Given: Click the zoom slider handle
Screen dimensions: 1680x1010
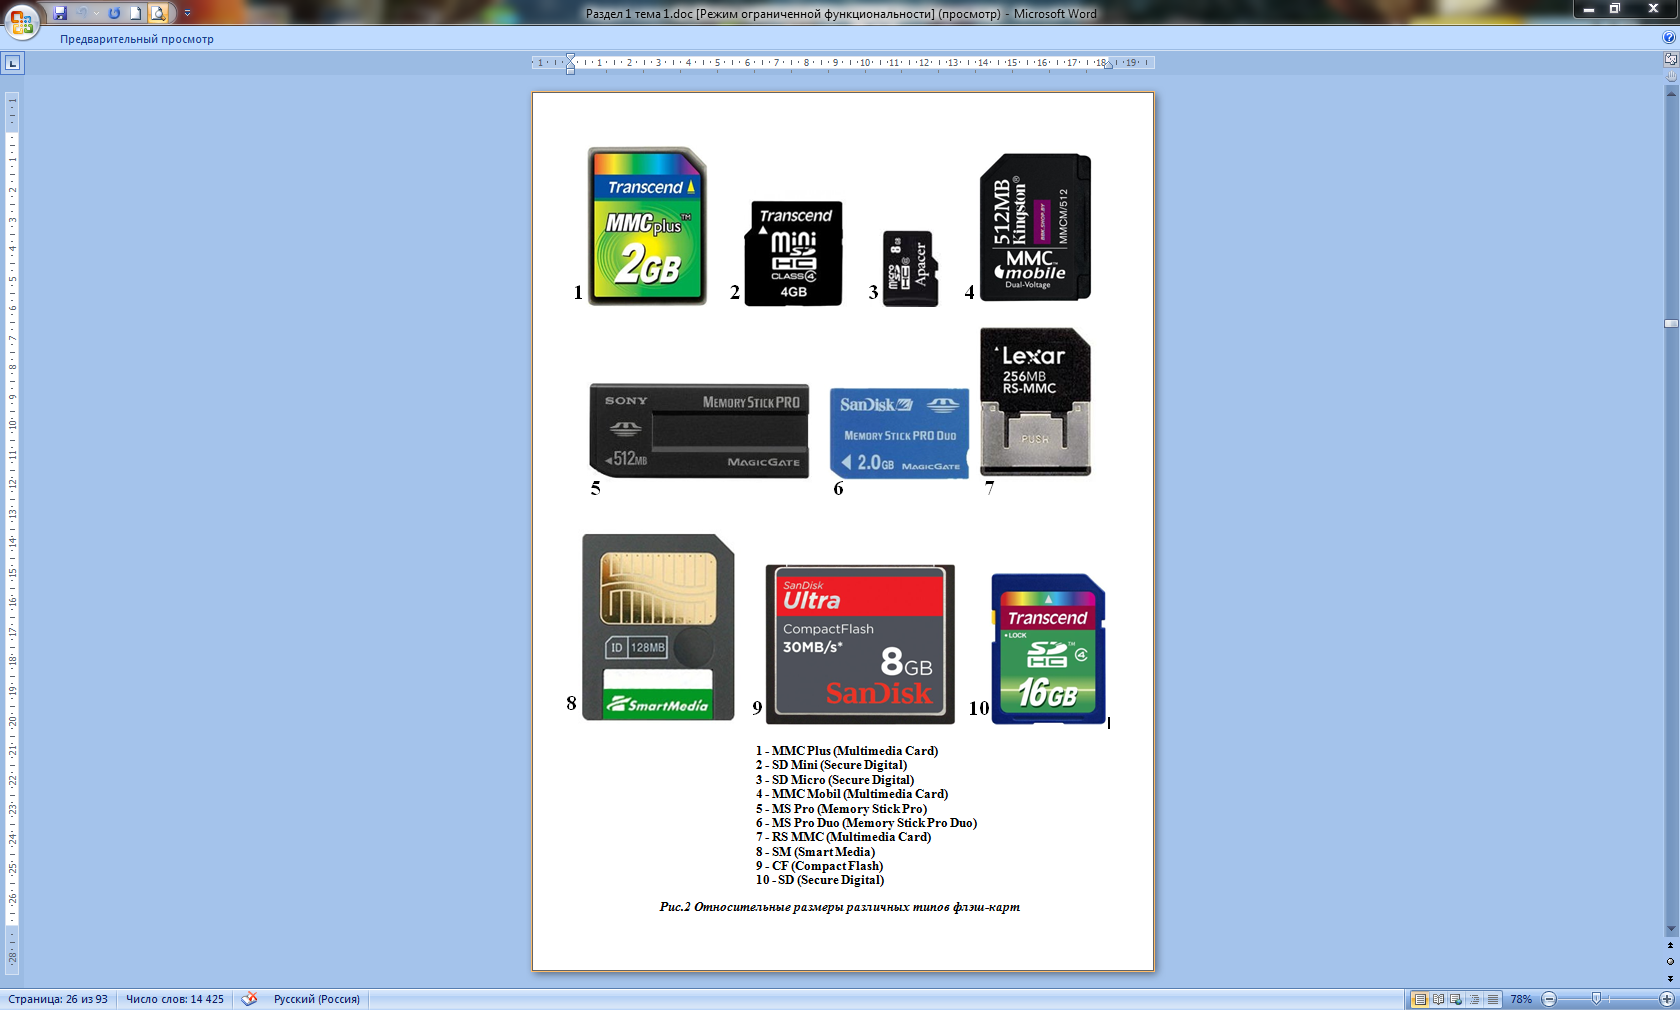Looking at the screenshot, I should [x=1596, y=999].
